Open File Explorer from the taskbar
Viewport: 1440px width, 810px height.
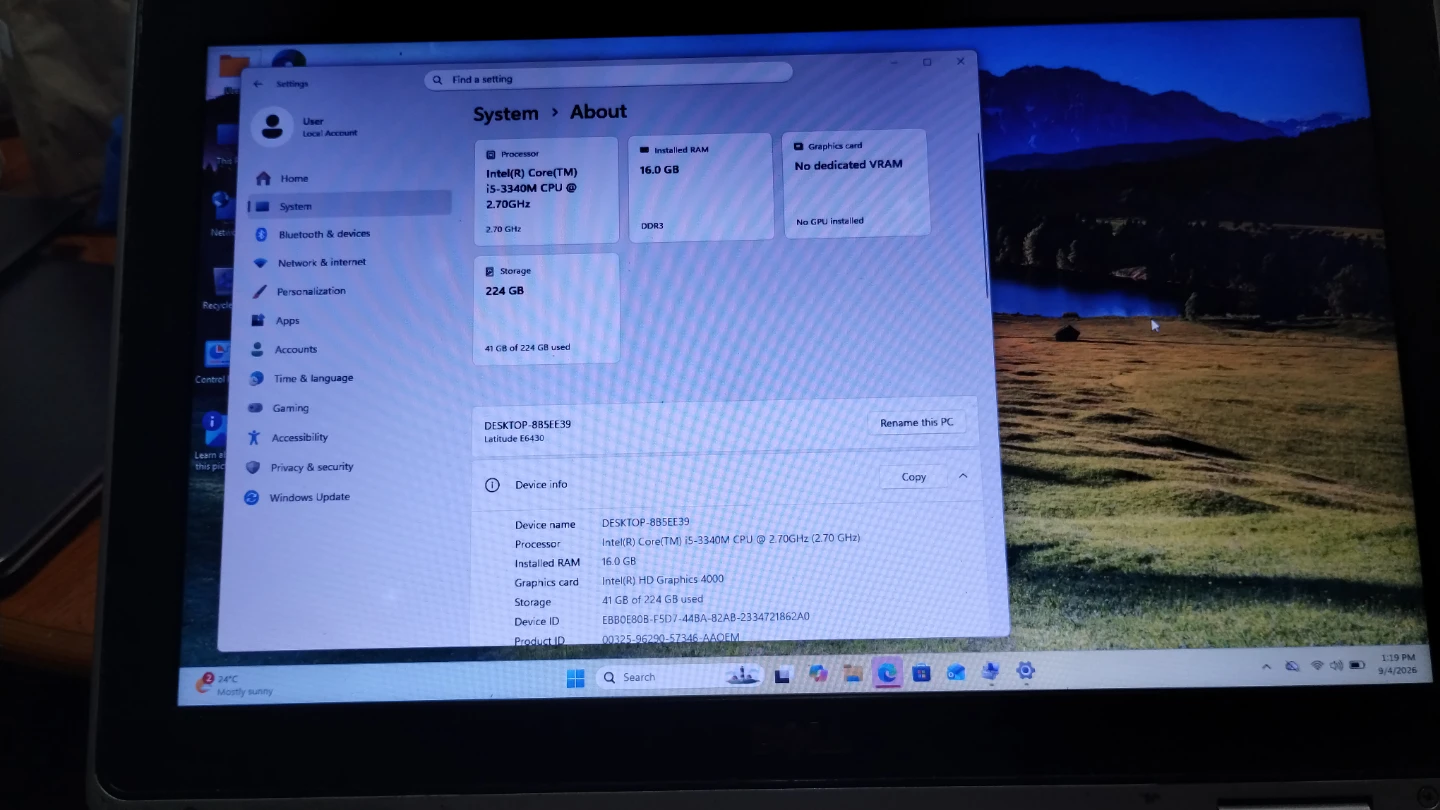pos(852,674)
